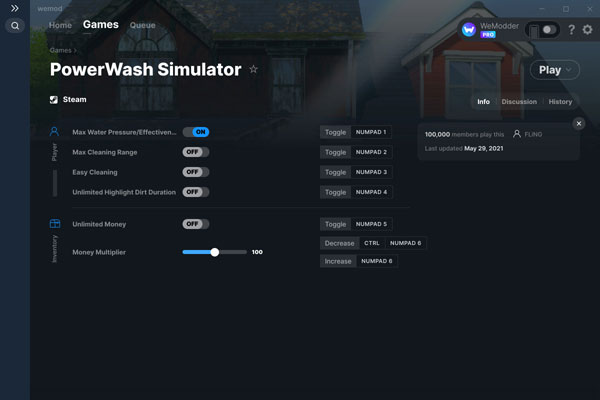Expand the sidebar with the double-chevron icon

click(x=15, y=8)
